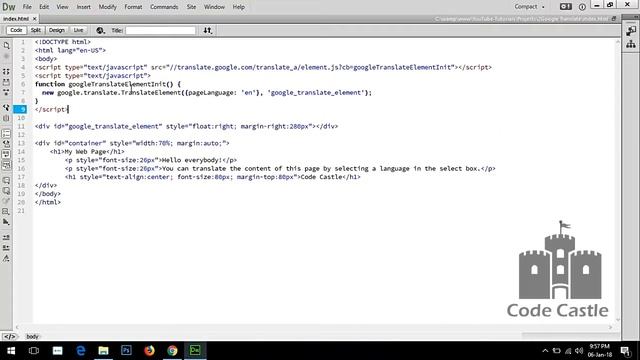Open the File Management arrows icon
The image size is (640, 360).
point(208,30)
